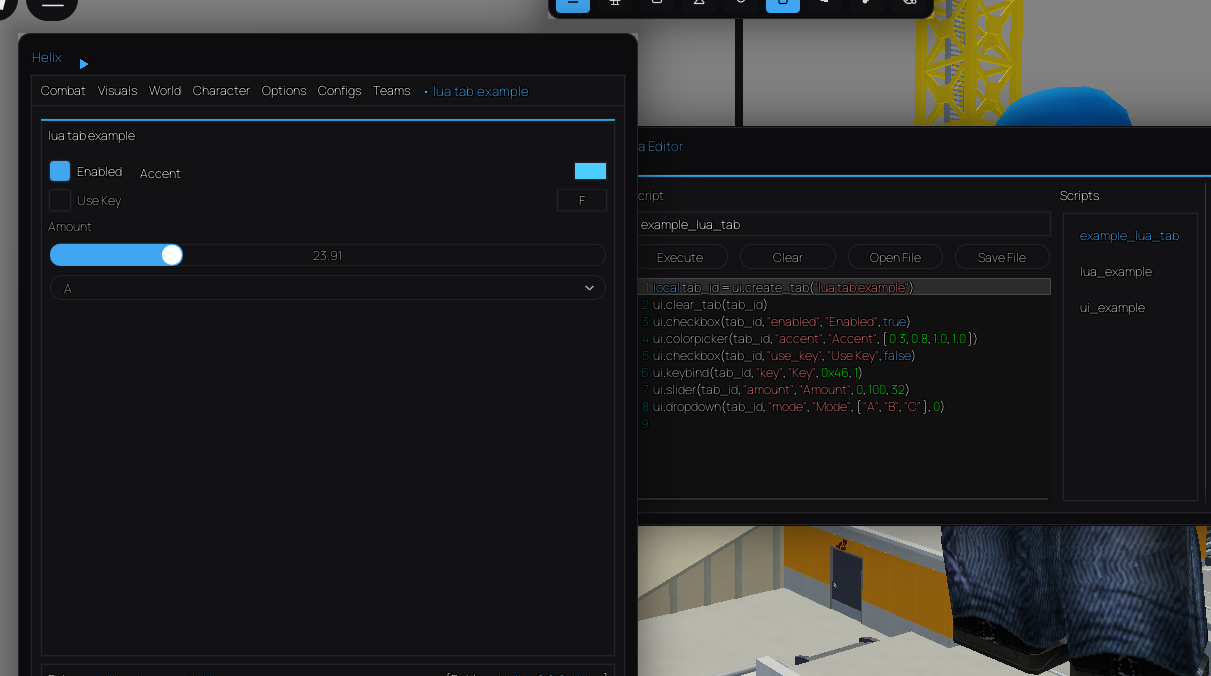Click the Helix window title
Viewport: 1211px width, 676px height.
46,57
